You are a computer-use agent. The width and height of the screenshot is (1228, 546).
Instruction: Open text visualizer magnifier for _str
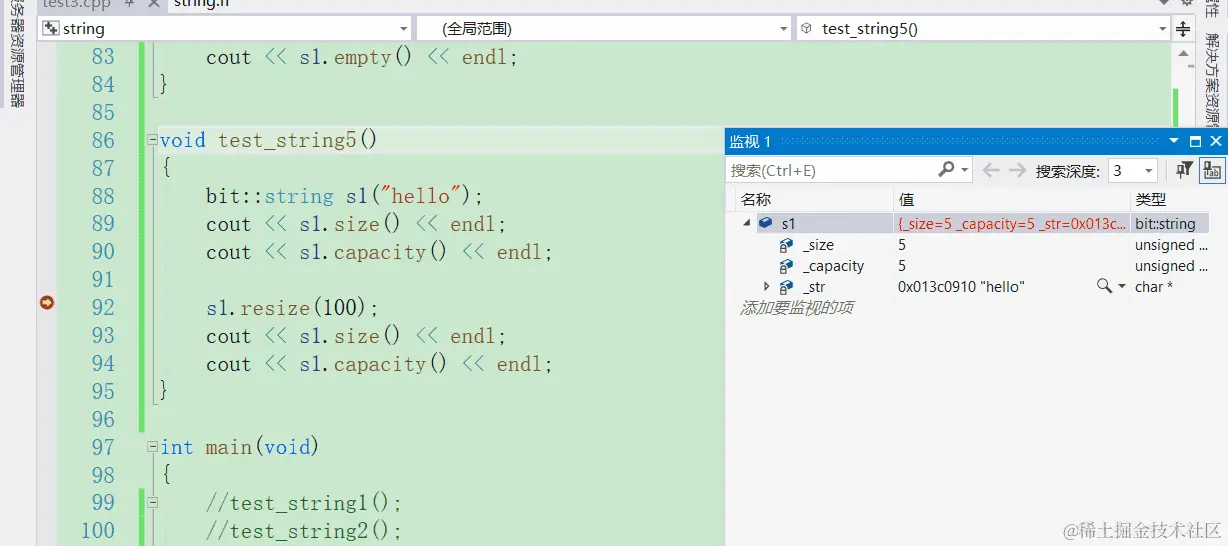point(1103,286)
